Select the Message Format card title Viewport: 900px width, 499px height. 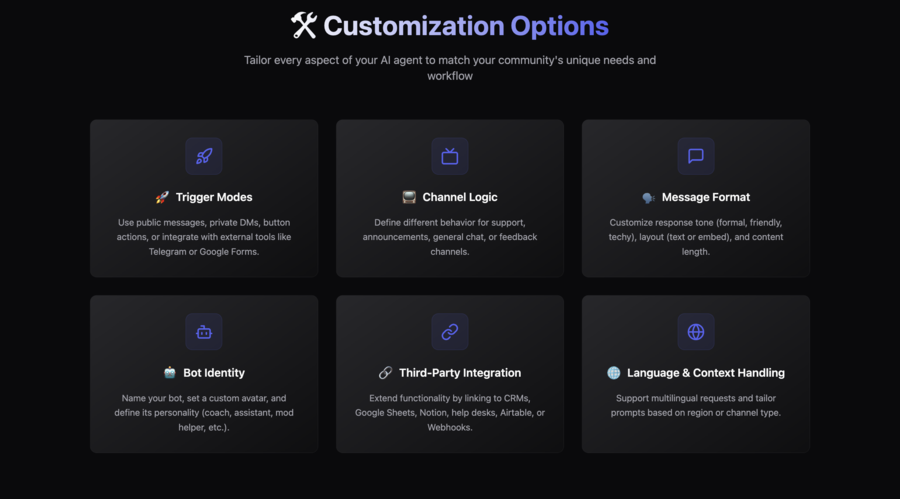pos(706,198)
